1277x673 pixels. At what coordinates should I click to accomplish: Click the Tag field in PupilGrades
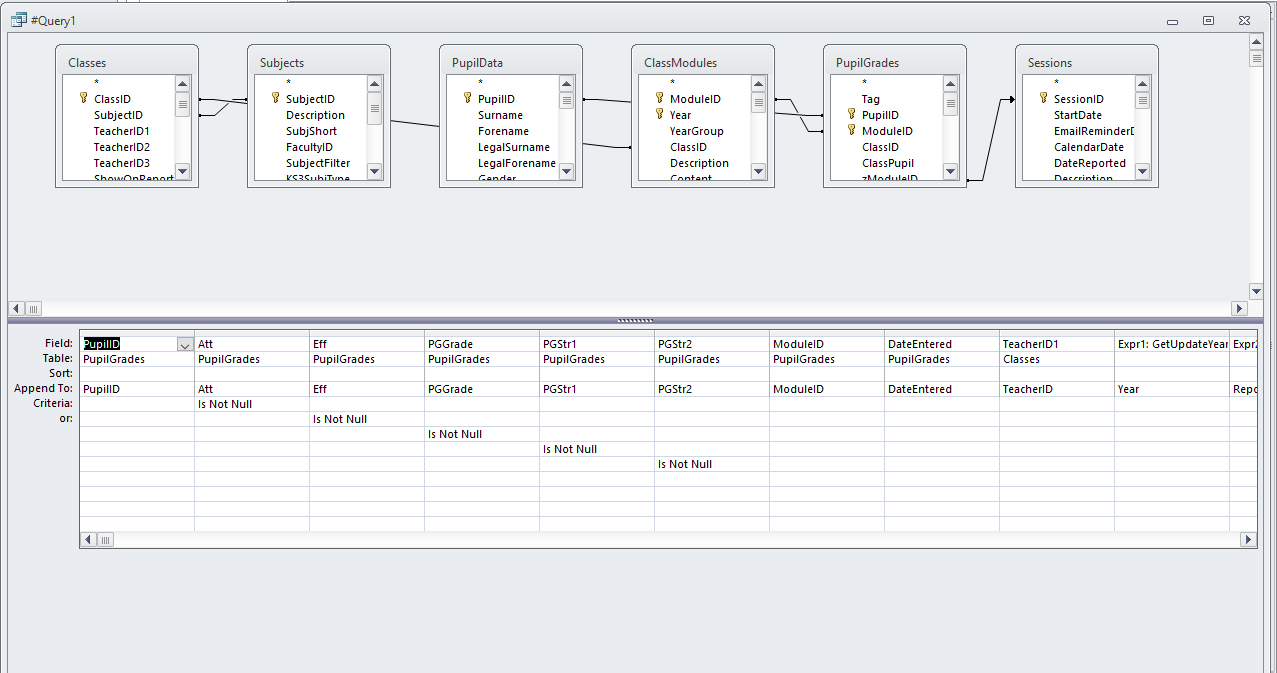(871, 99)
